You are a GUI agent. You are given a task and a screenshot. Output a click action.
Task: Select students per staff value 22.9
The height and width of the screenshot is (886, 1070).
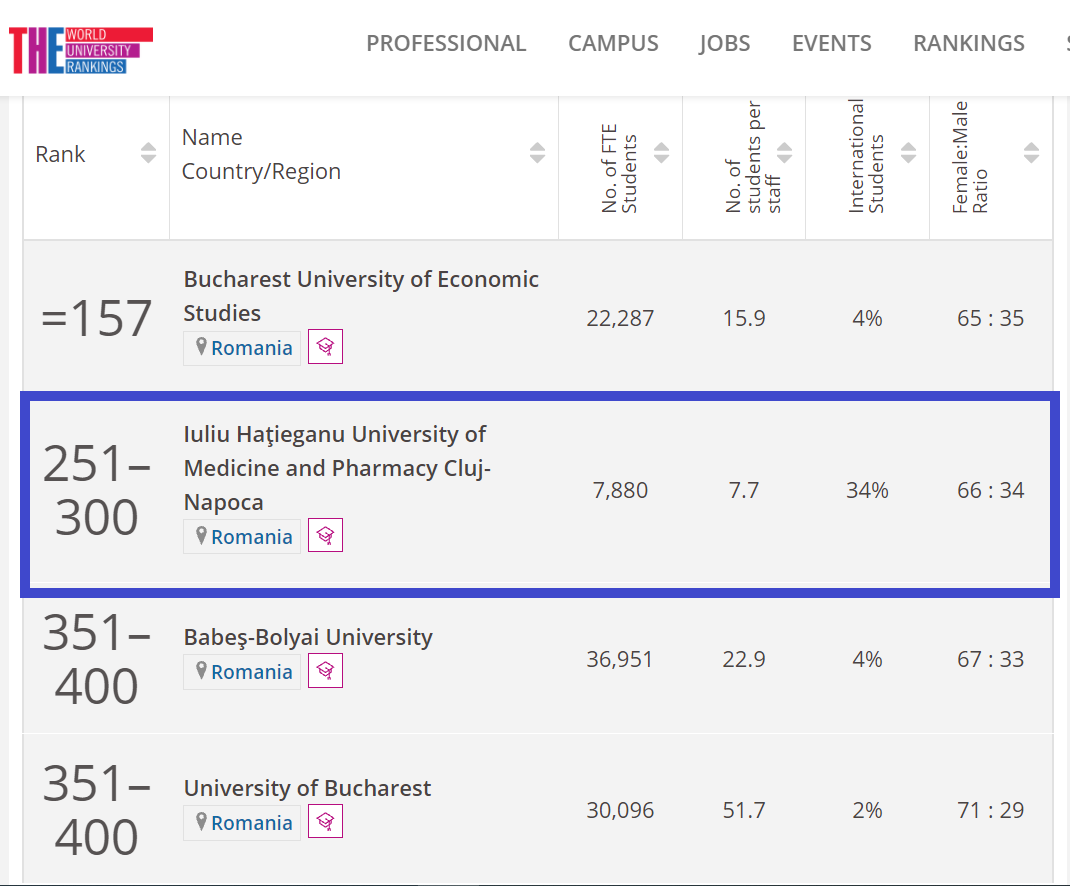click(744, 659)
